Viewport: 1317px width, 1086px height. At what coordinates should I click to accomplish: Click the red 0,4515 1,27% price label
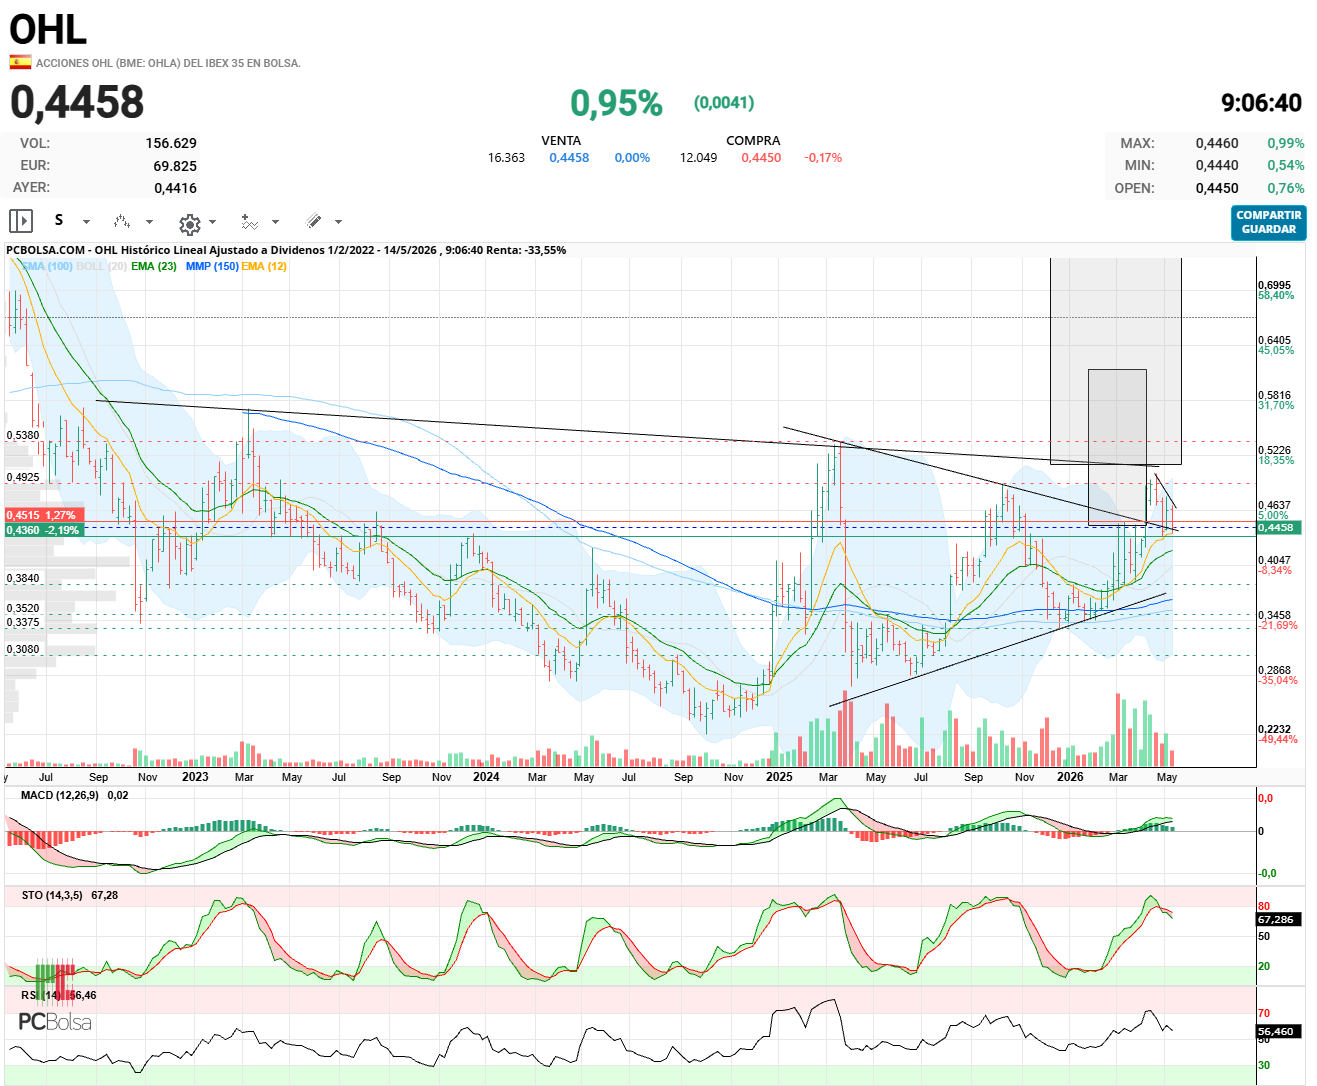pos(43,515)
